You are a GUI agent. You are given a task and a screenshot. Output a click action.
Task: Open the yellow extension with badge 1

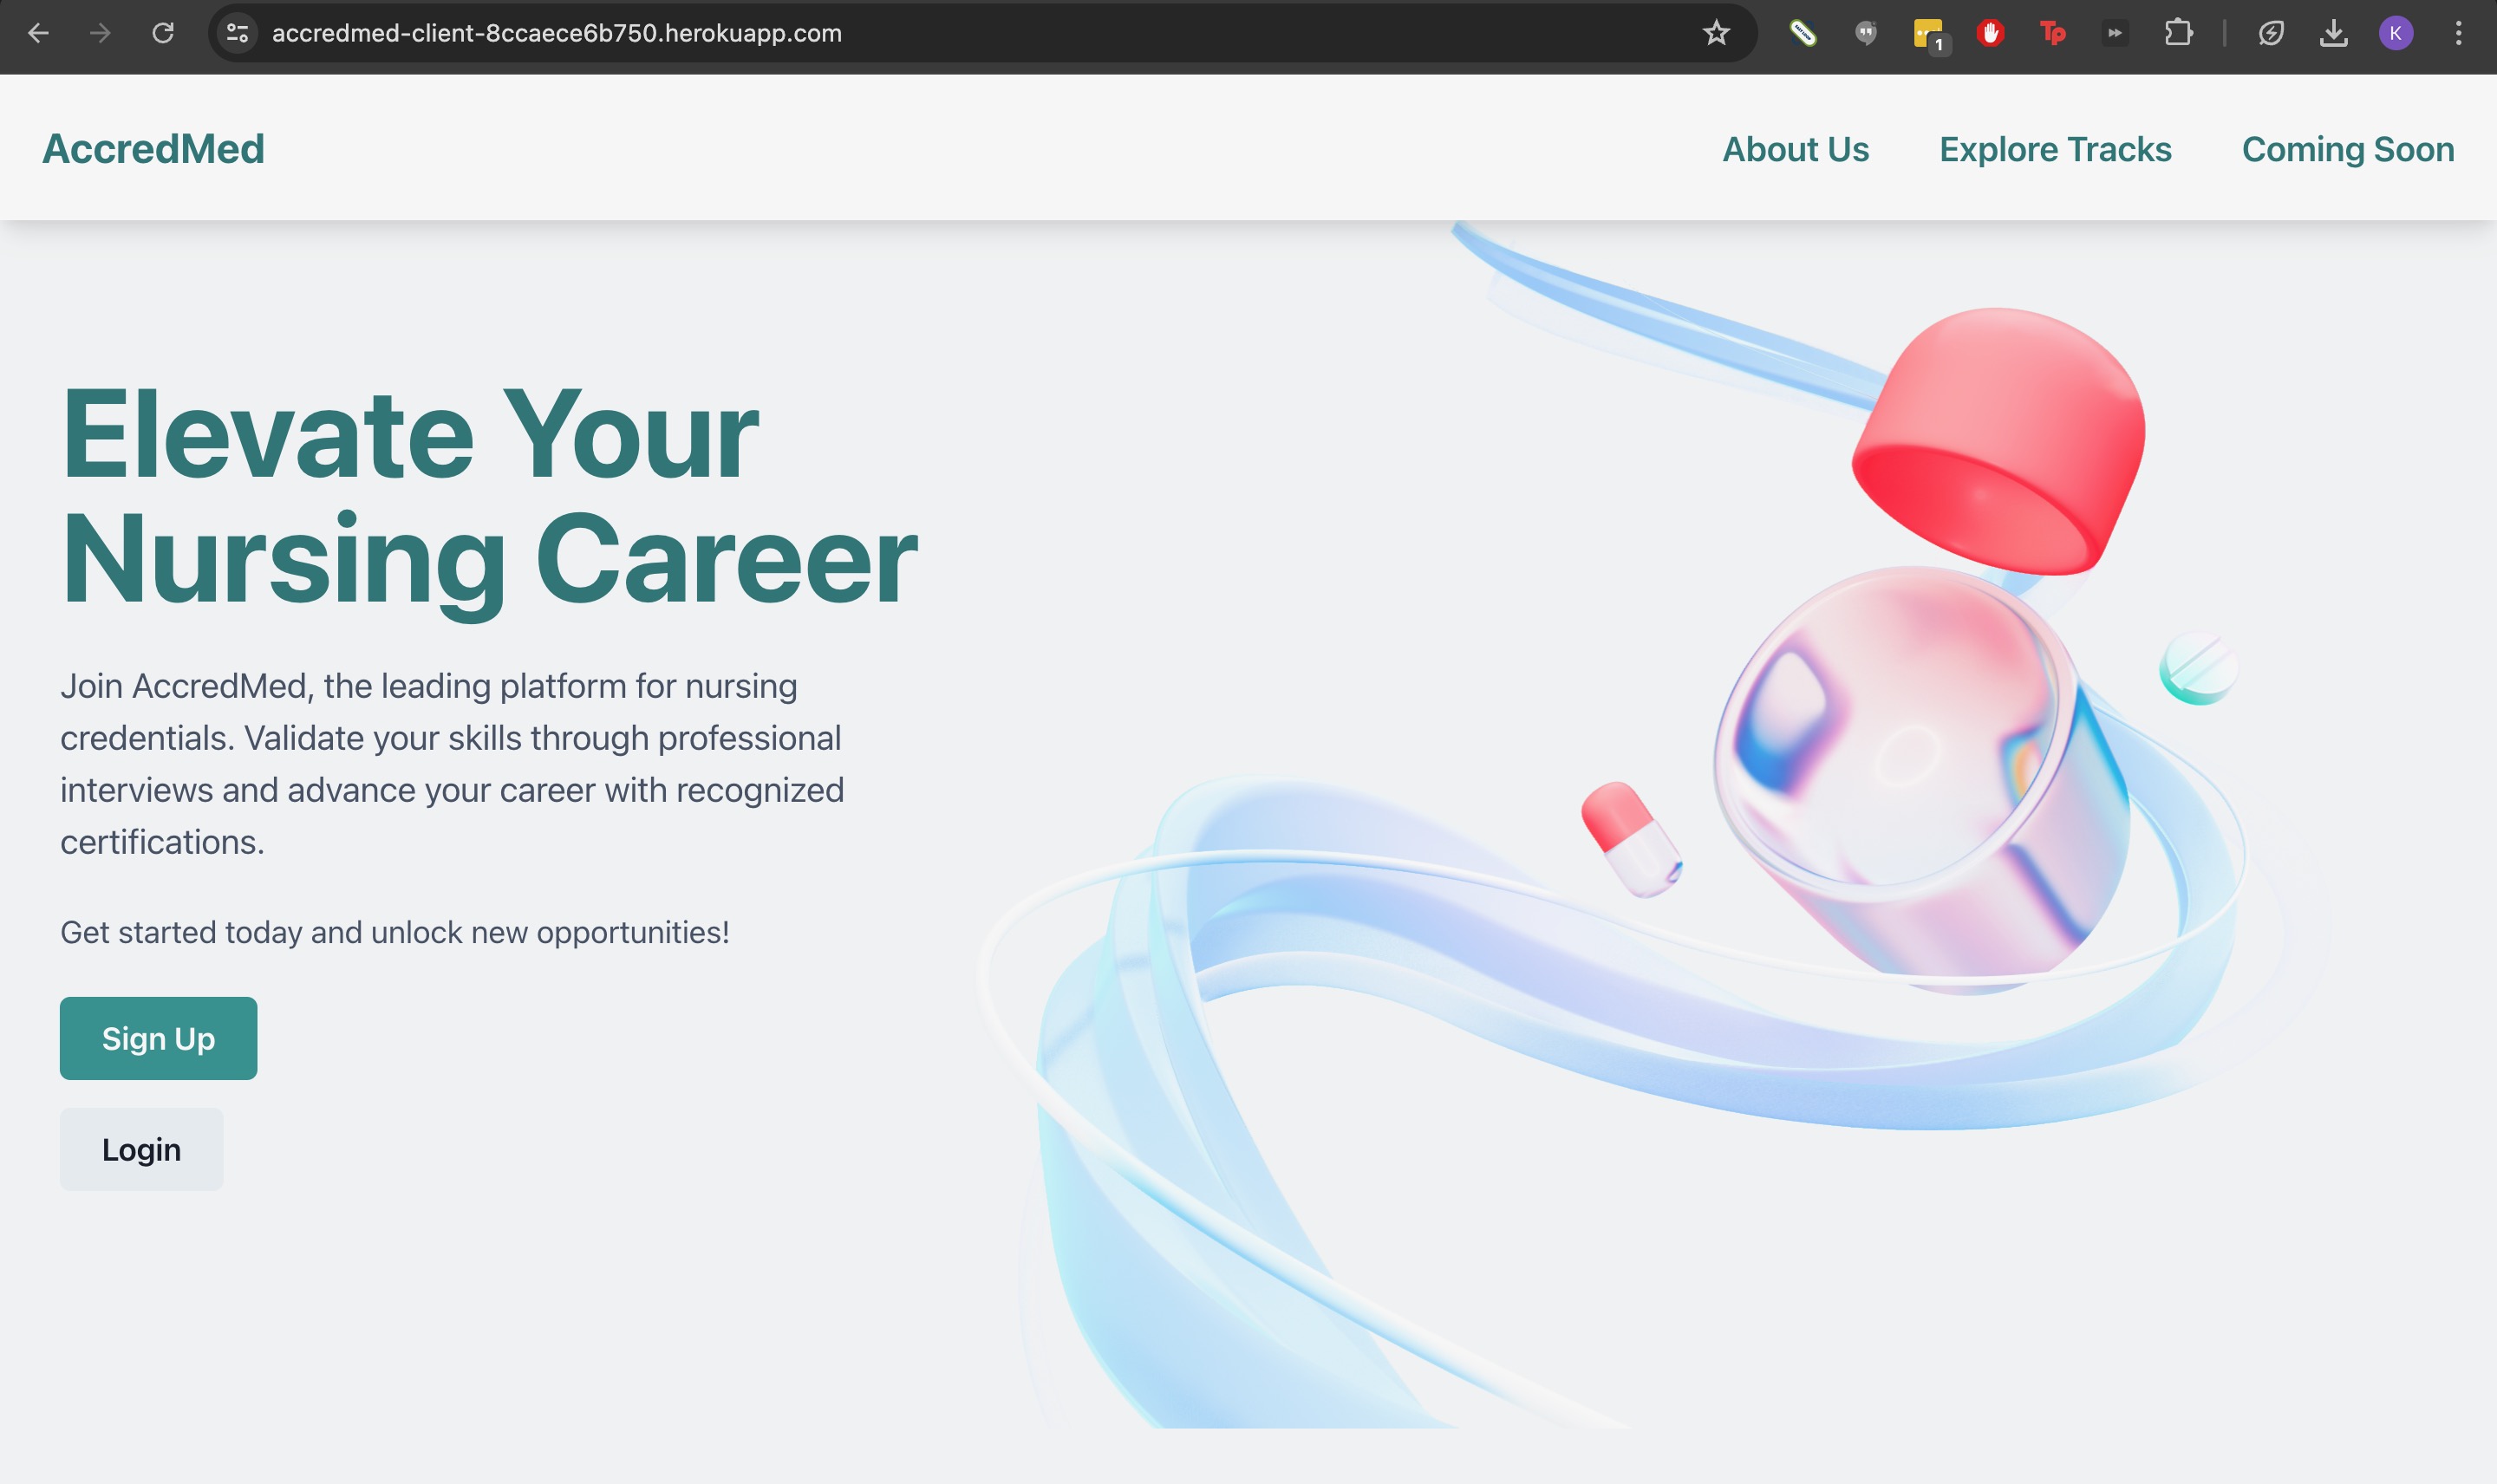tap(1928, 33)
